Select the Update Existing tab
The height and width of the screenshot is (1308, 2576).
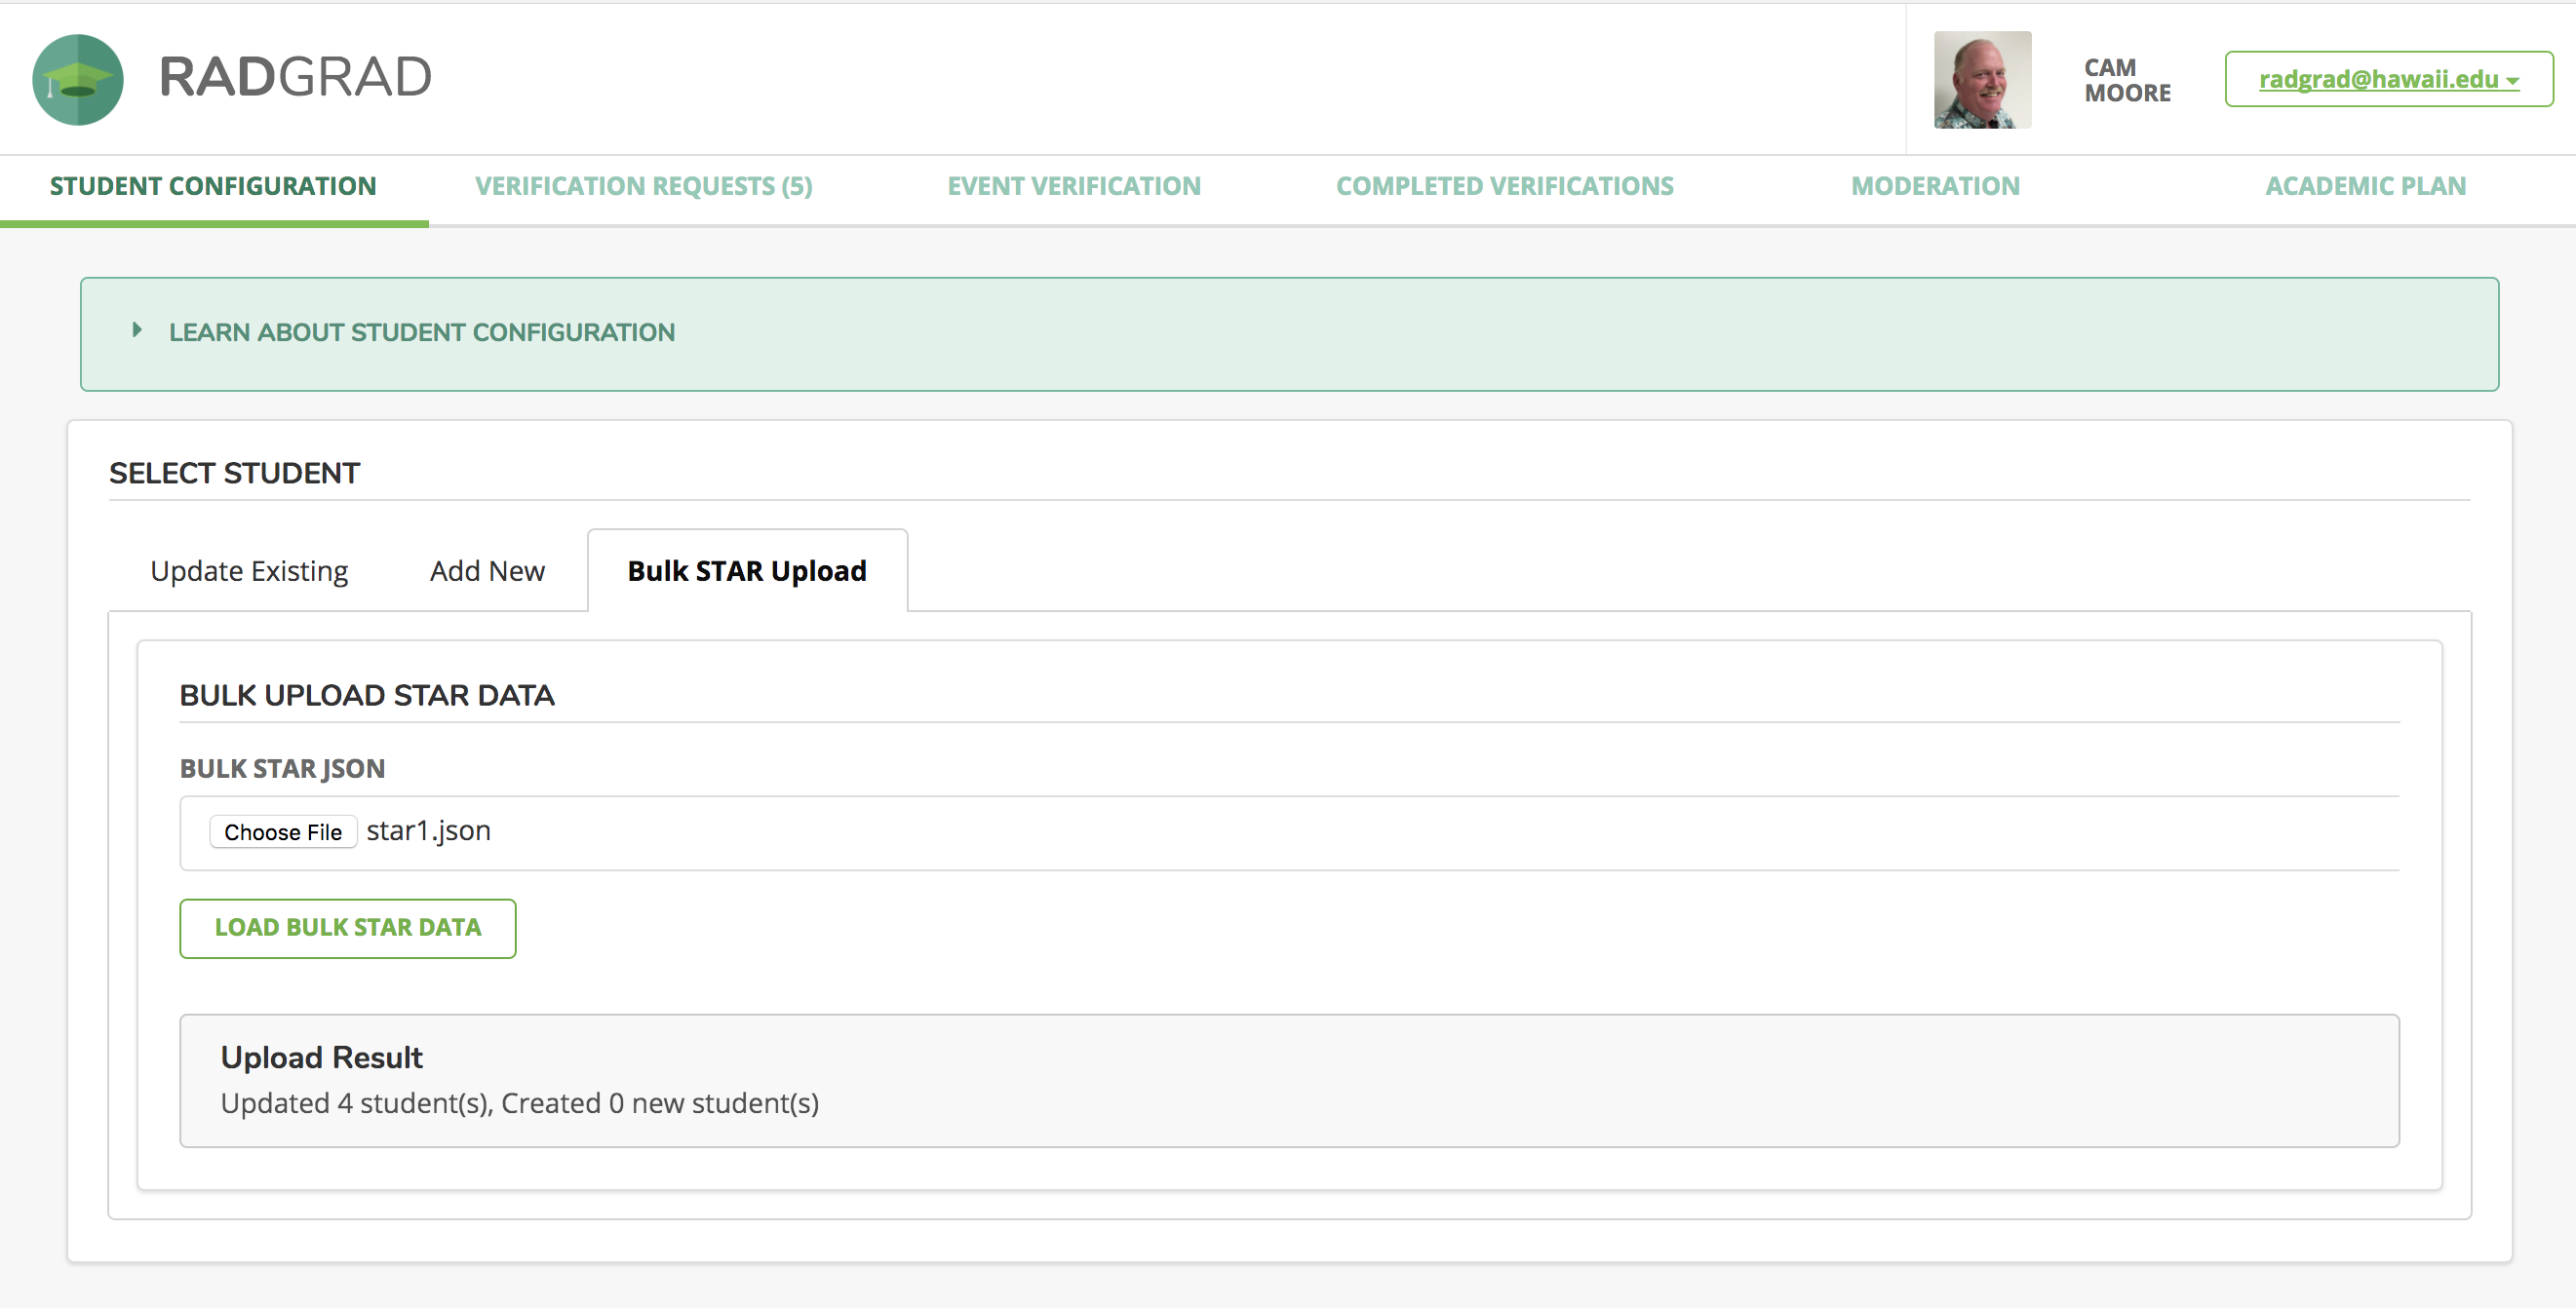[x=249, y=571]
